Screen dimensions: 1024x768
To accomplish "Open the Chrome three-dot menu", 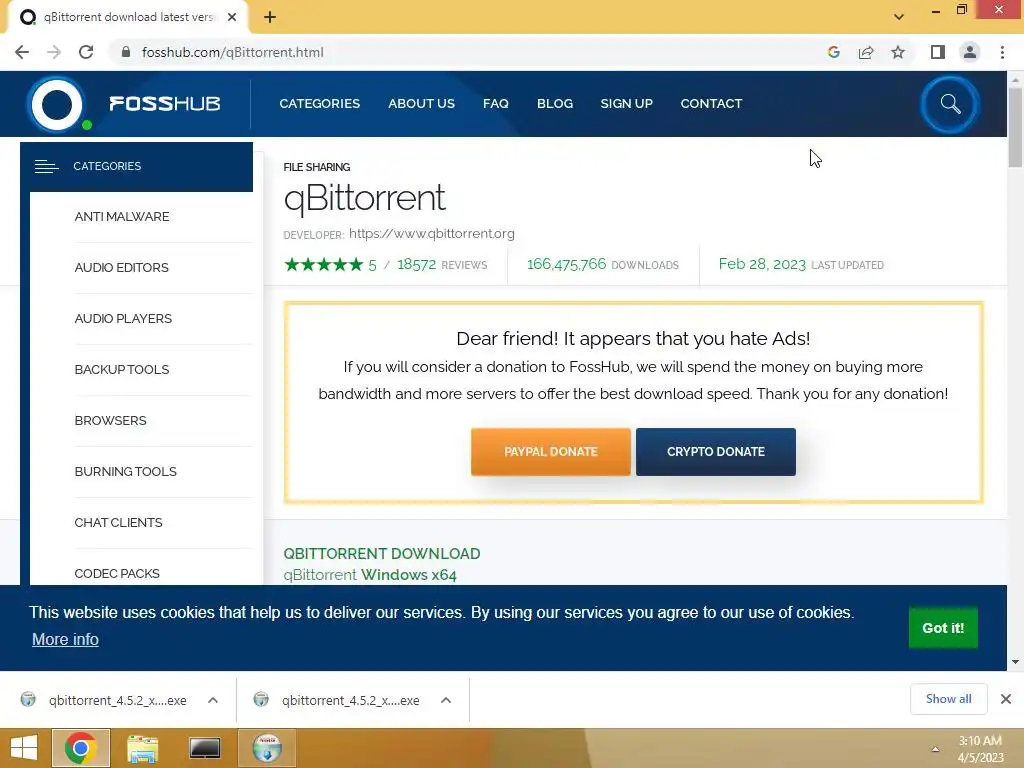I will point(1002,52).
